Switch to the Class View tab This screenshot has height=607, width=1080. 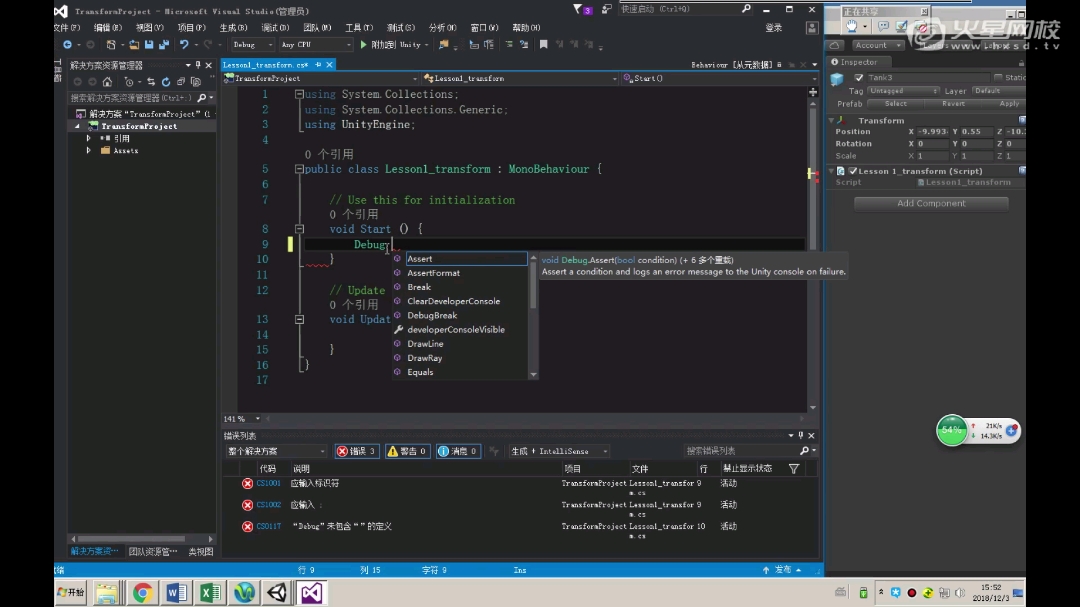click(201, 552)
